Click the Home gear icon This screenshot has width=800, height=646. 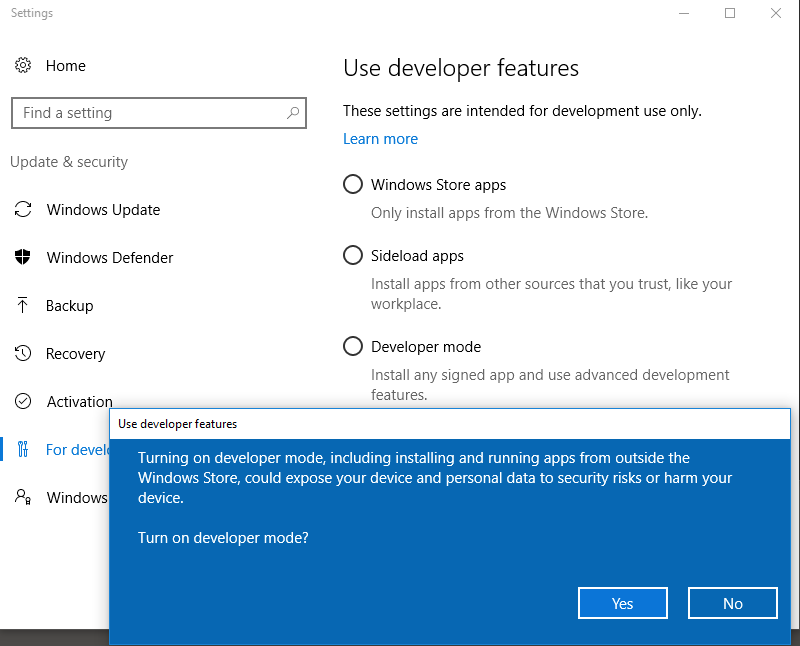coord(23,66)
